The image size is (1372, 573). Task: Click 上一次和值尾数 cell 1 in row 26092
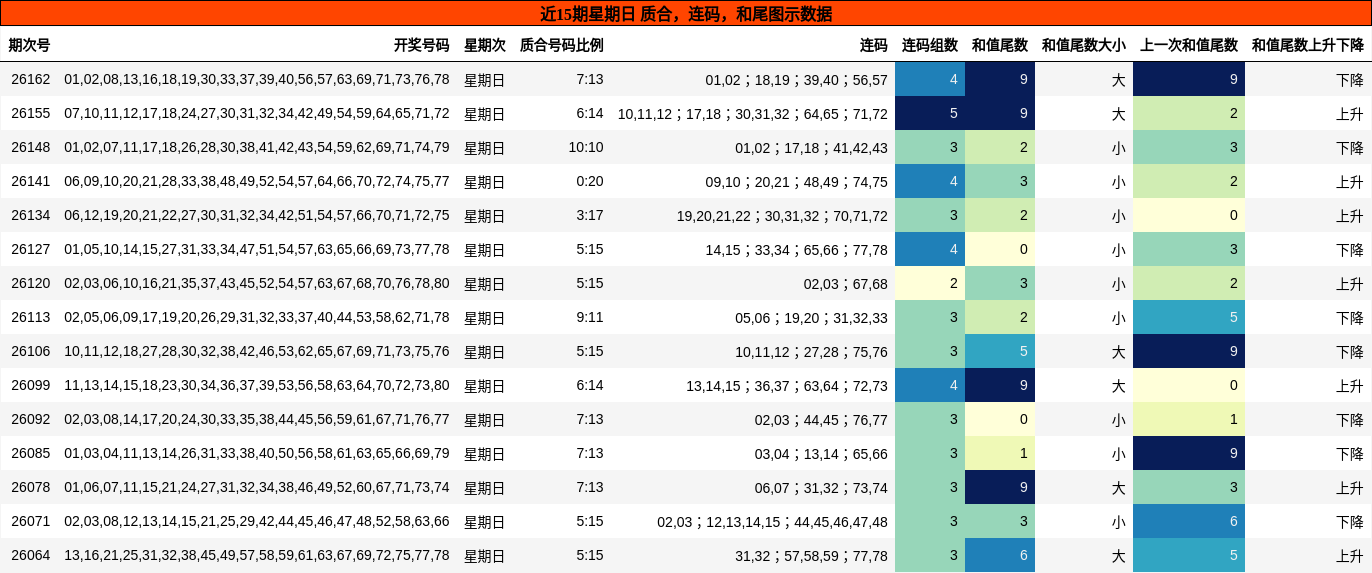tap(1189, 419)
